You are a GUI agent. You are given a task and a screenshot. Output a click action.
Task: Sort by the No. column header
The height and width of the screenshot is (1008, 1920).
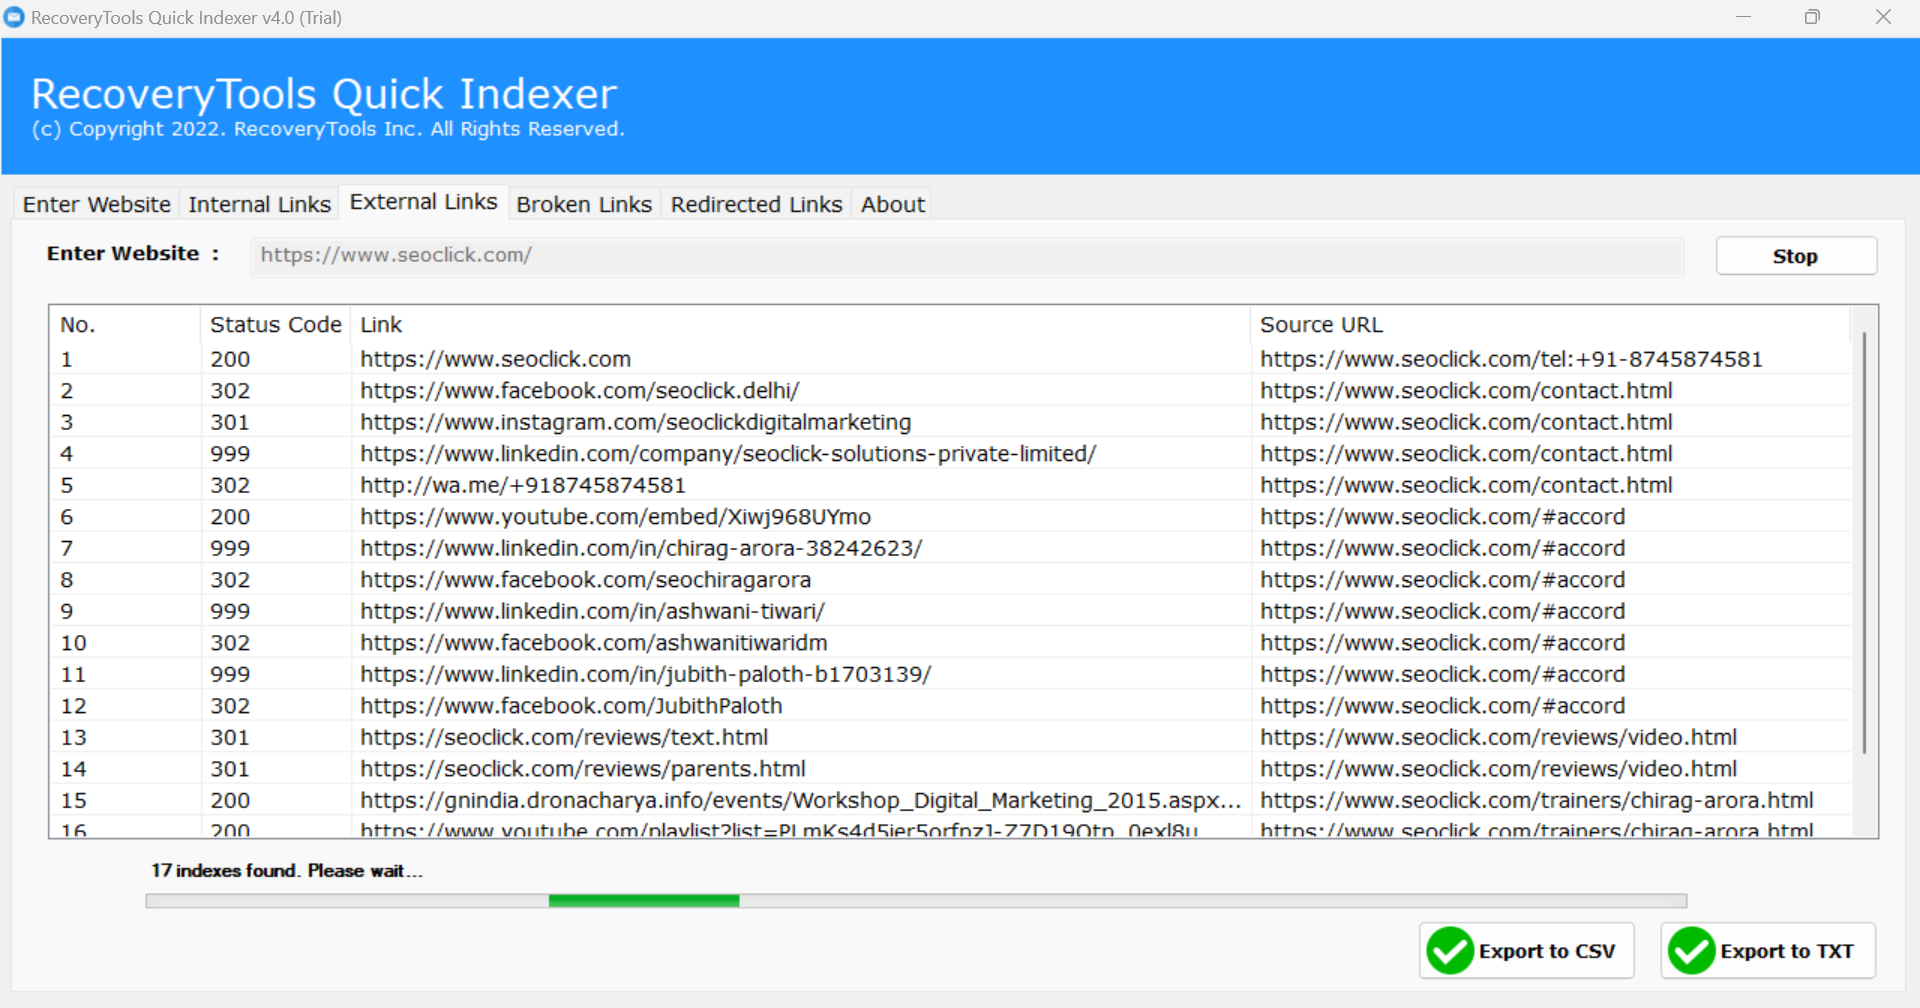click(x=124, y=325)
